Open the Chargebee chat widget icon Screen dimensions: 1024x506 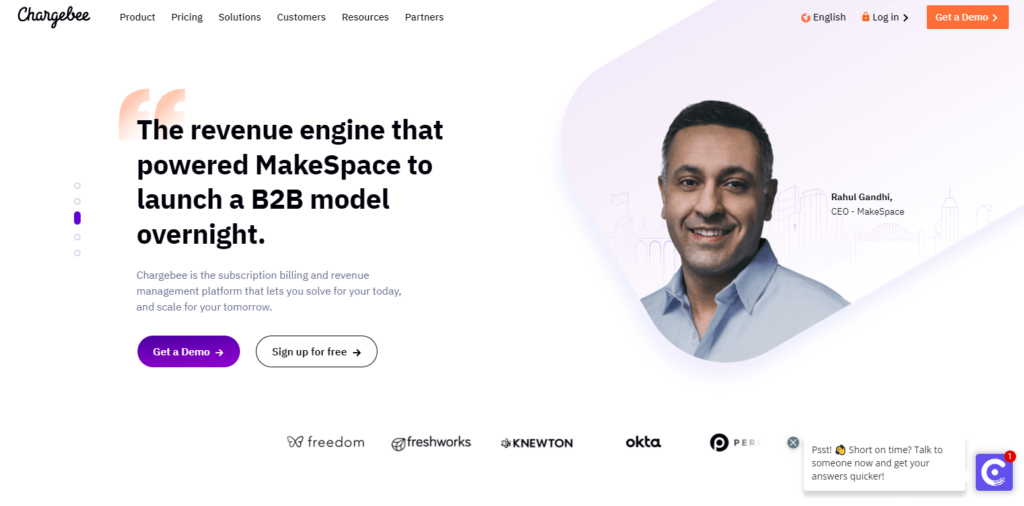tap(993, 472)
